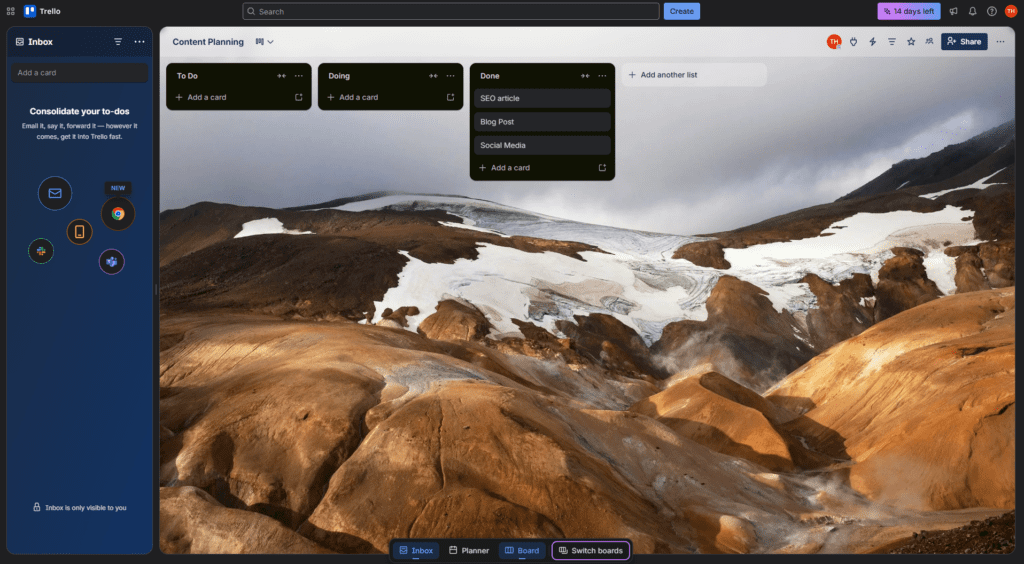Open Inbox filter icon

click(118, 42)
